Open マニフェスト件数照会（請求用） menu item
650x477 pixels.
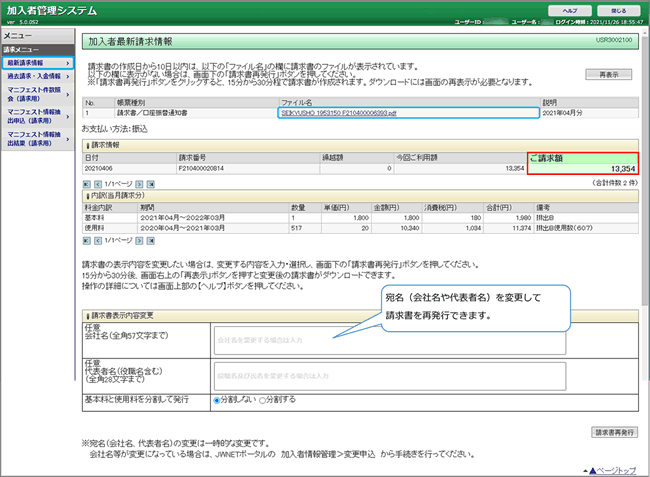37,94
